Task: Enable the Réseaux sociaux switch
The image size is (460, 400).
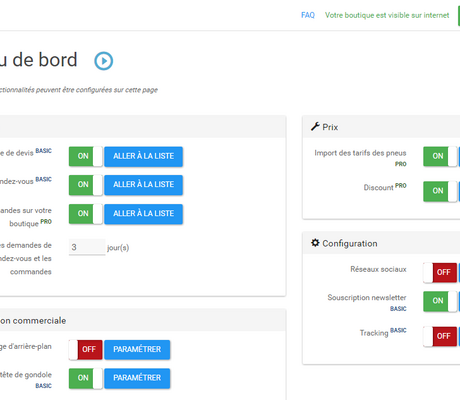Action: pyautogui.click(x=440, y=273)
